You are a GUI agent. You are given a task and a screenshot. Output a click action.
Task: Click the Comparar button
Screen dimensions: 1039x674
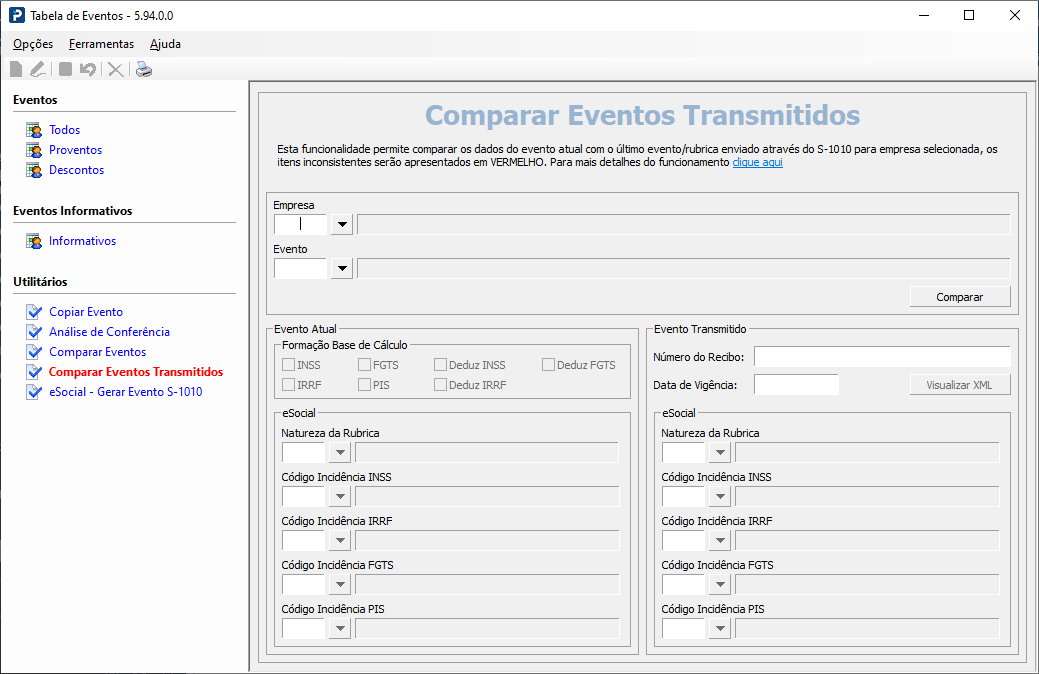959,297
